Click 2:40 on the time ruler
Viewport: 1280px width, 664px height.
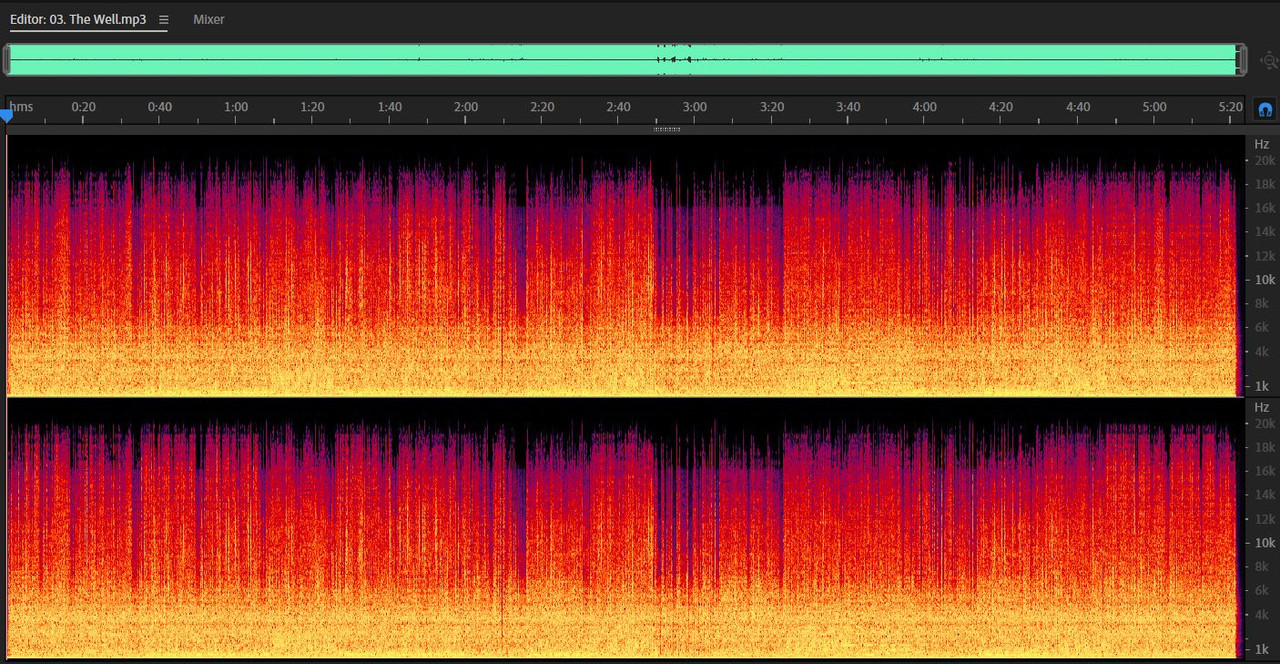click(619, 107)
